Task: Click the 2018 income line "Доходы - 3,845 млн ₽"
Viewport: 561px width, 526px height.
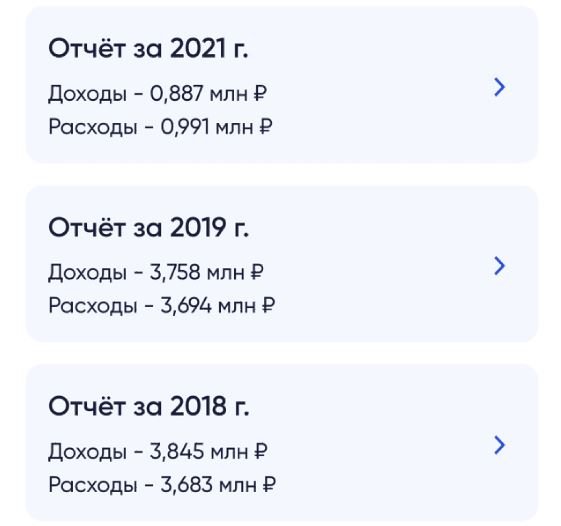Action: click(x=158, y=452)
